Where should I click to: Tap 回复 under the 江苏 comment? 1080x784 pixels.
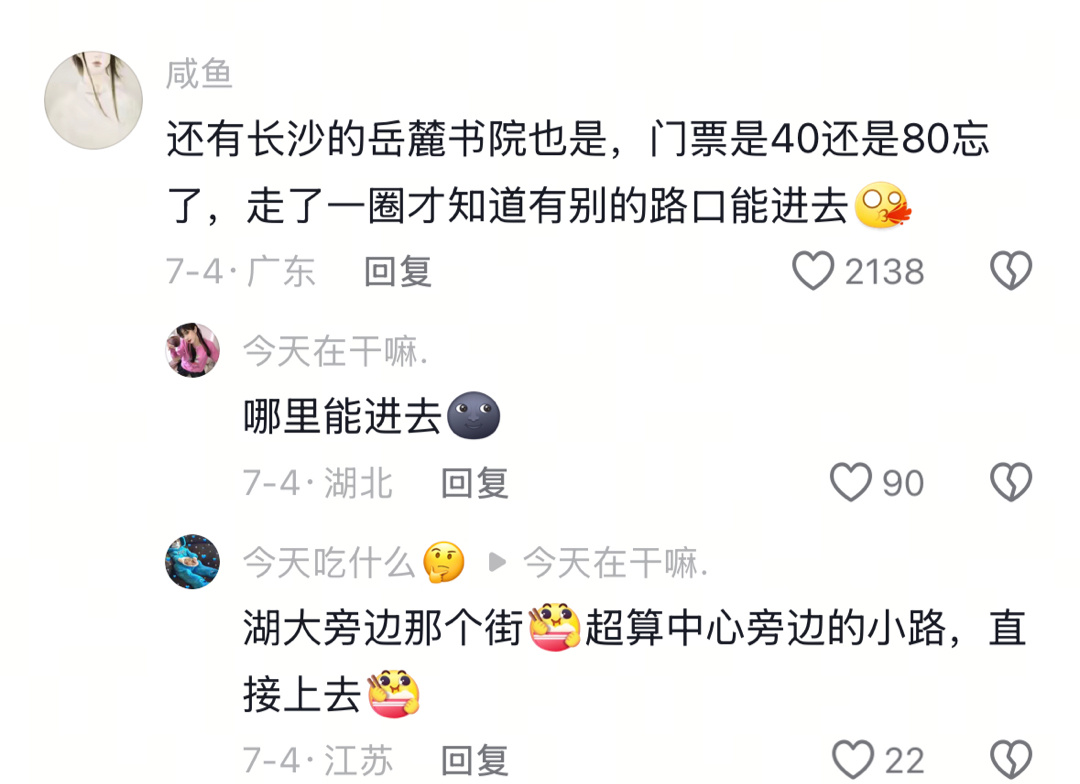pyautogui.click(x=475, y=761)
